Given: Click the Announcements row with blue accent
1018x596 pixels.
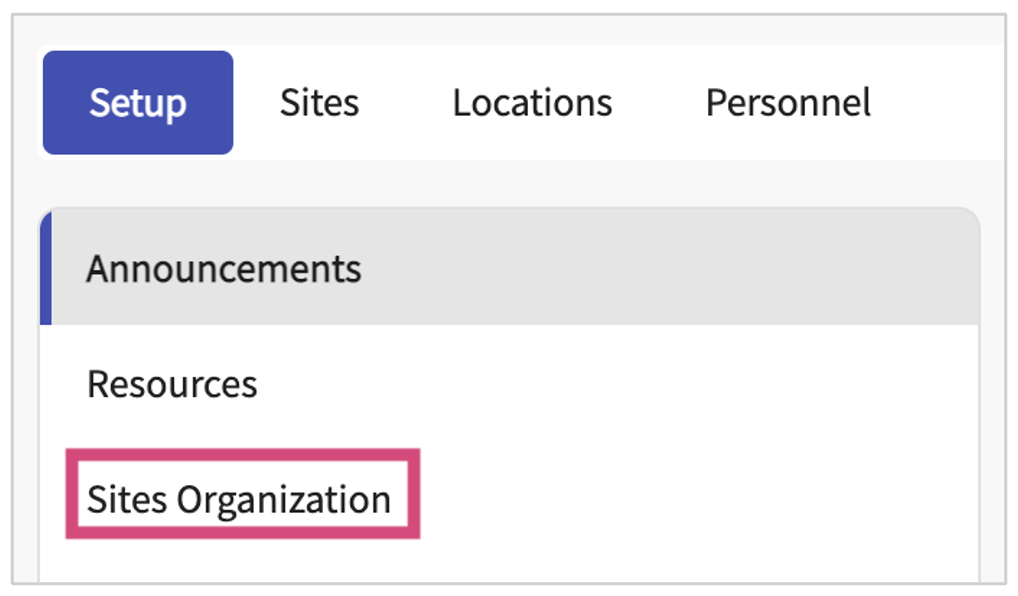Looking at the screenshot, I should coord(224,269).
